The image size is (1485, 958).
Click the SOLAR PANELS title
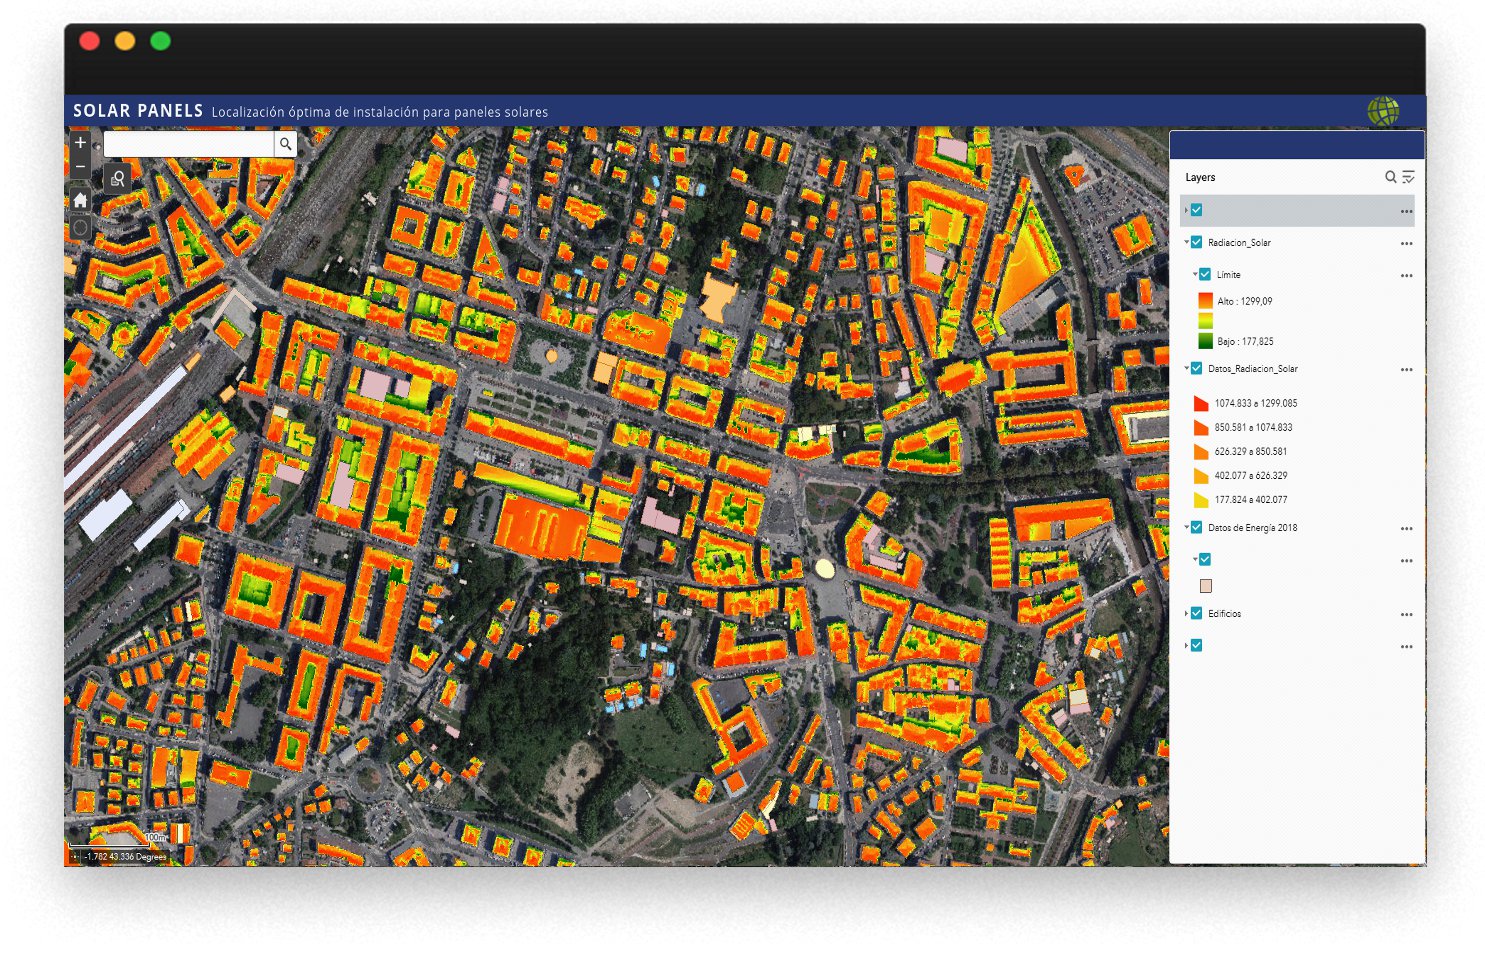pyautogui.click(x=138, y=111)
